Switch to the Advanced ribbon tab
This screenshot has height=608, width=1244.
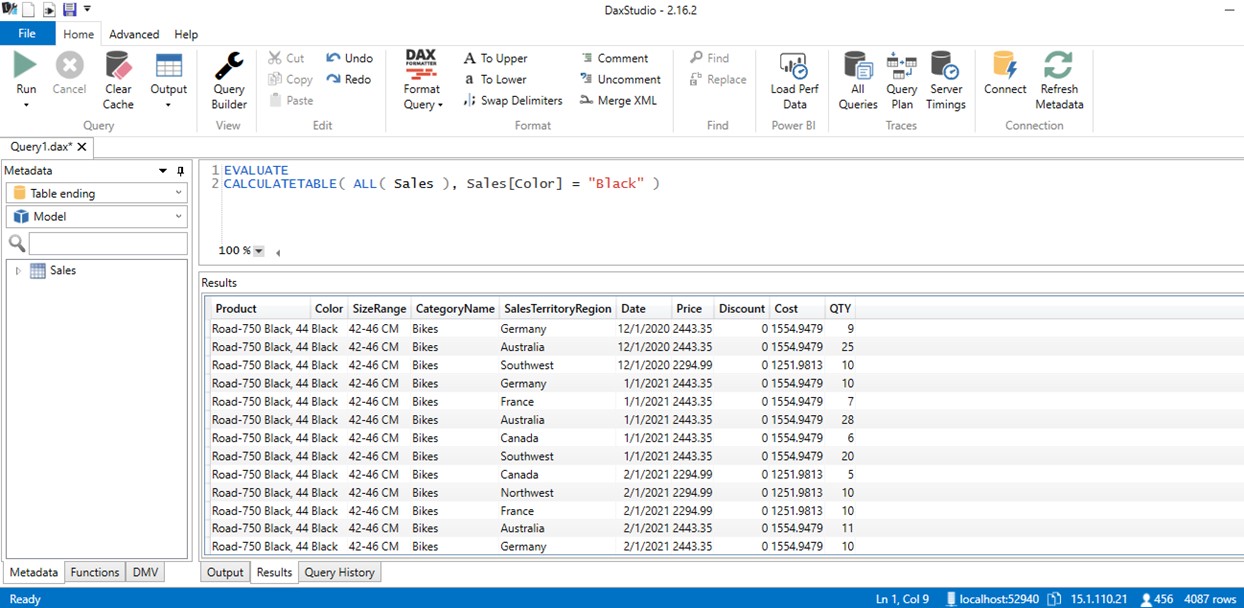click(x=134, y=34)
